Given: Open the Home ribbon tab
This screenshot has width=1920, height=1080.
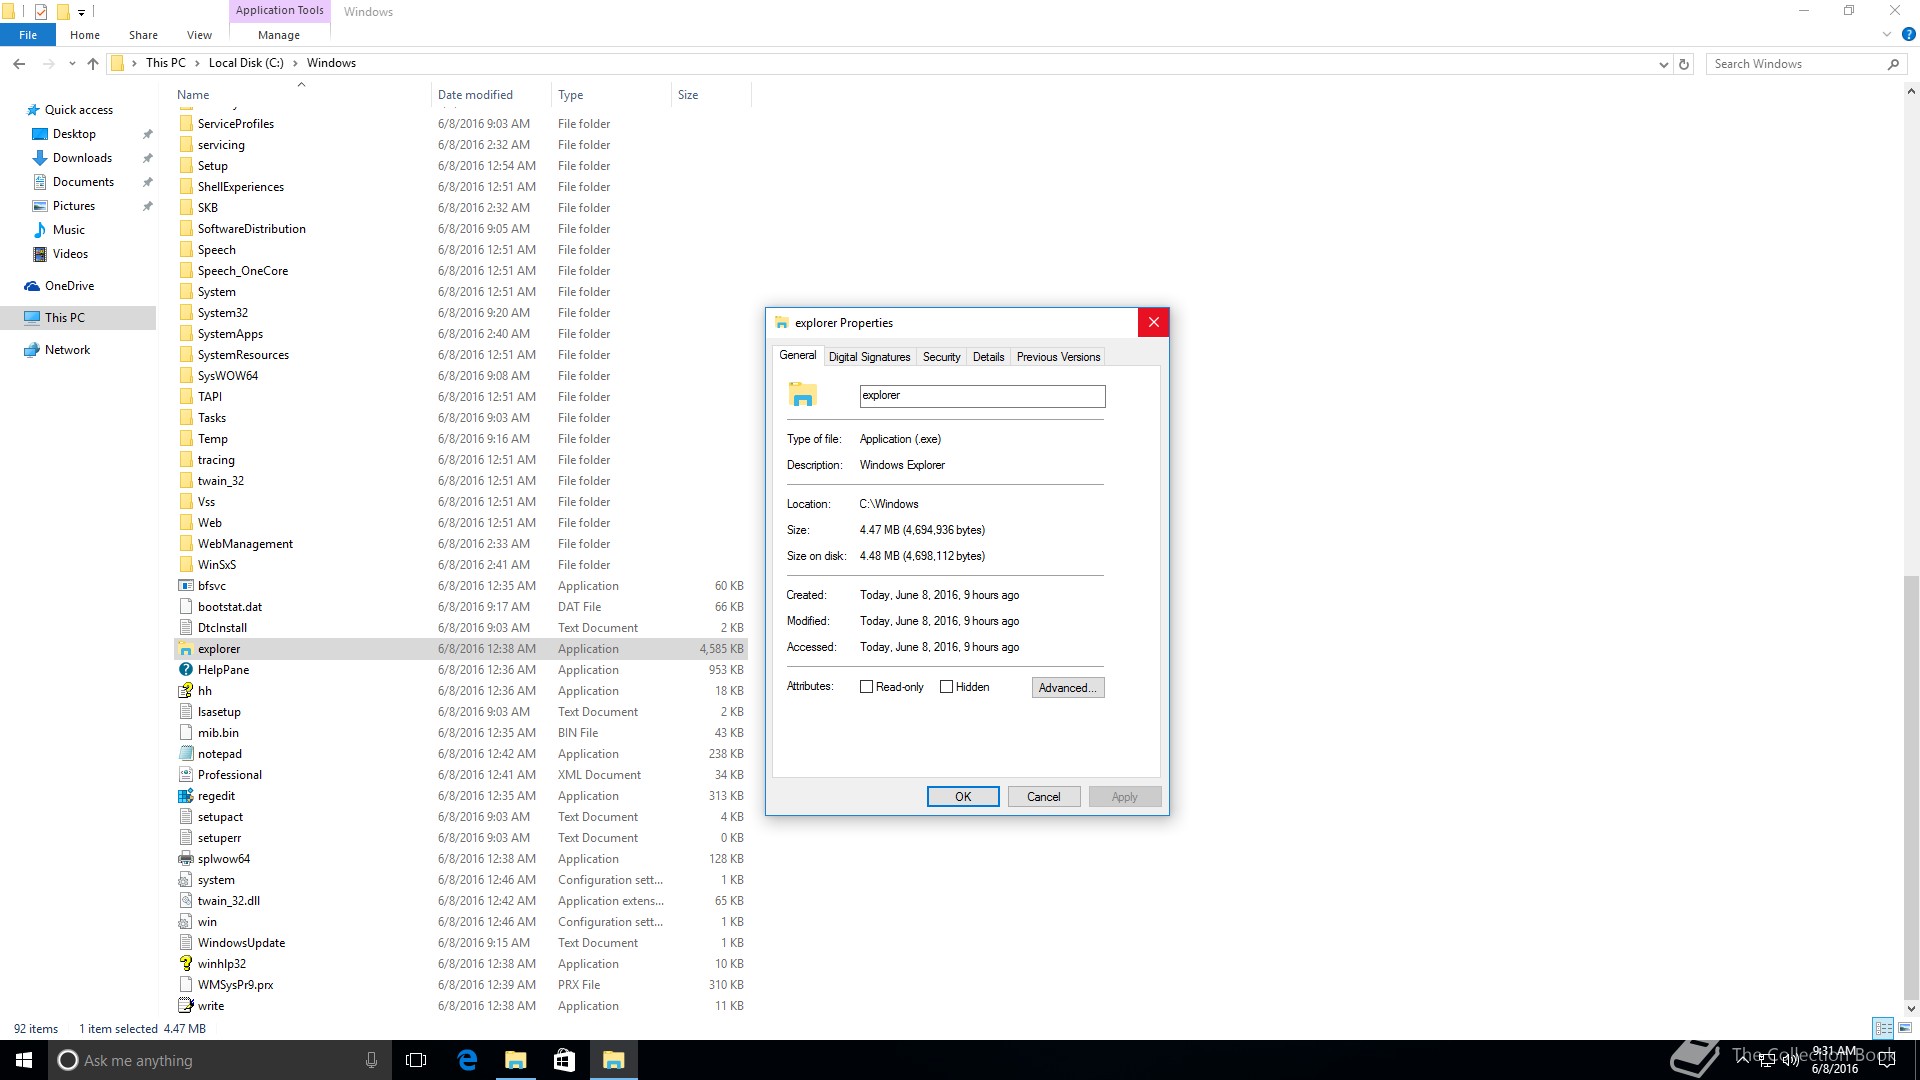Looking at the screenshot, I should click(85, 35).
